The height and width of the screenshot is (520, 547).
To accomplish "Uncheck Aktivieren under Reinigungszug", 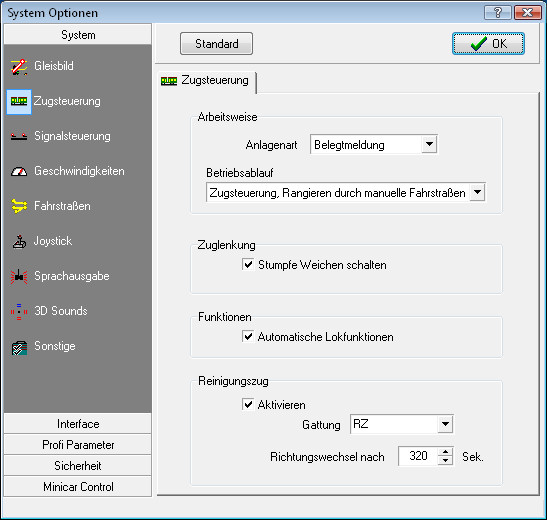I will pos(248,405).
